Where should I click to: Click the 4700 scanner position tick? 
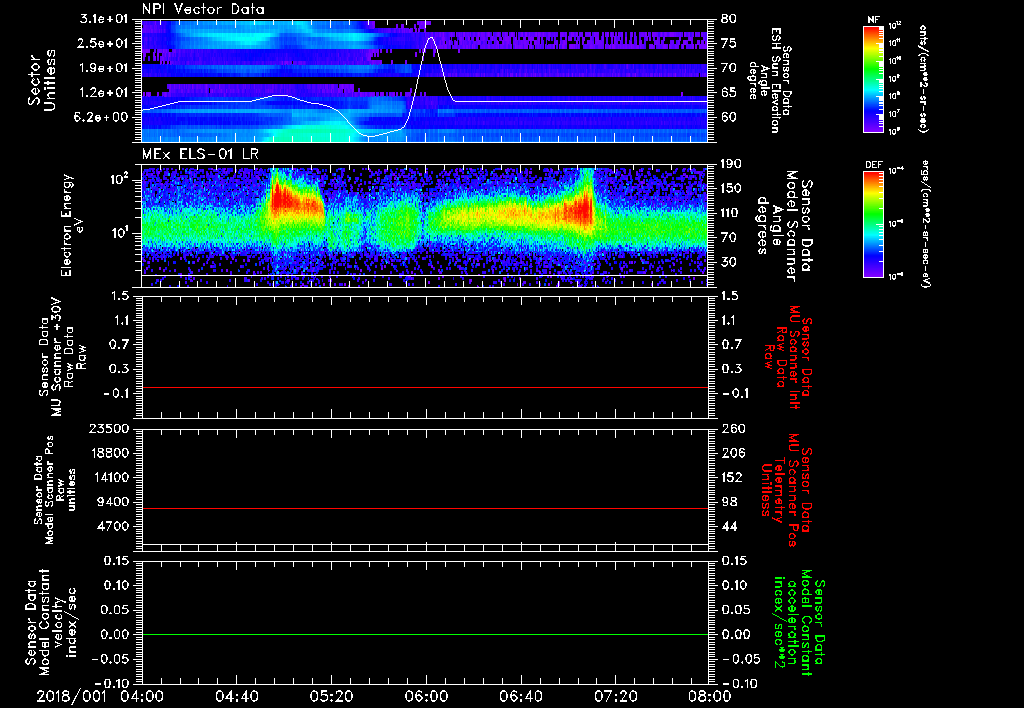point(113,526)
